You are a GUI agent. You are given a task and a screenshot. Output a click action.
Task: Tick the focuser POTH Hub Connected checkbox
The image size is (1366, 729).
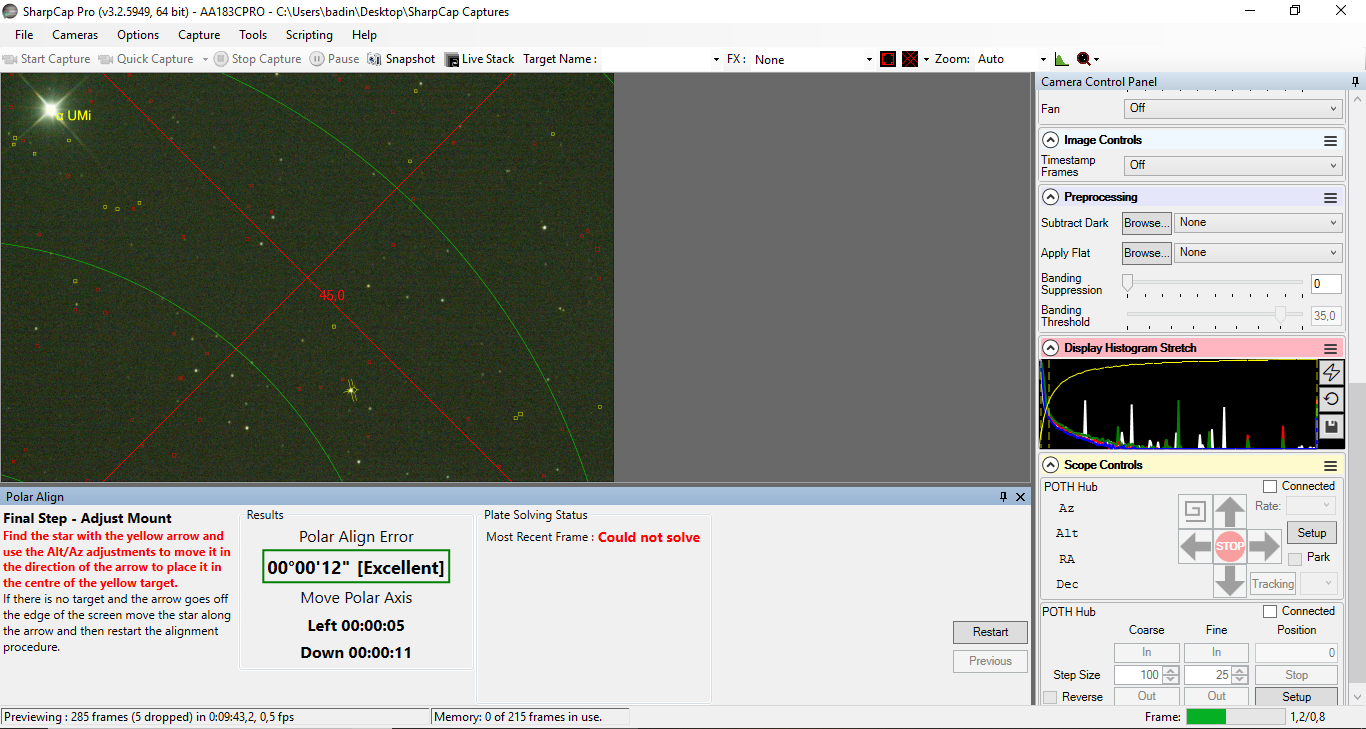coord(1270,611)
